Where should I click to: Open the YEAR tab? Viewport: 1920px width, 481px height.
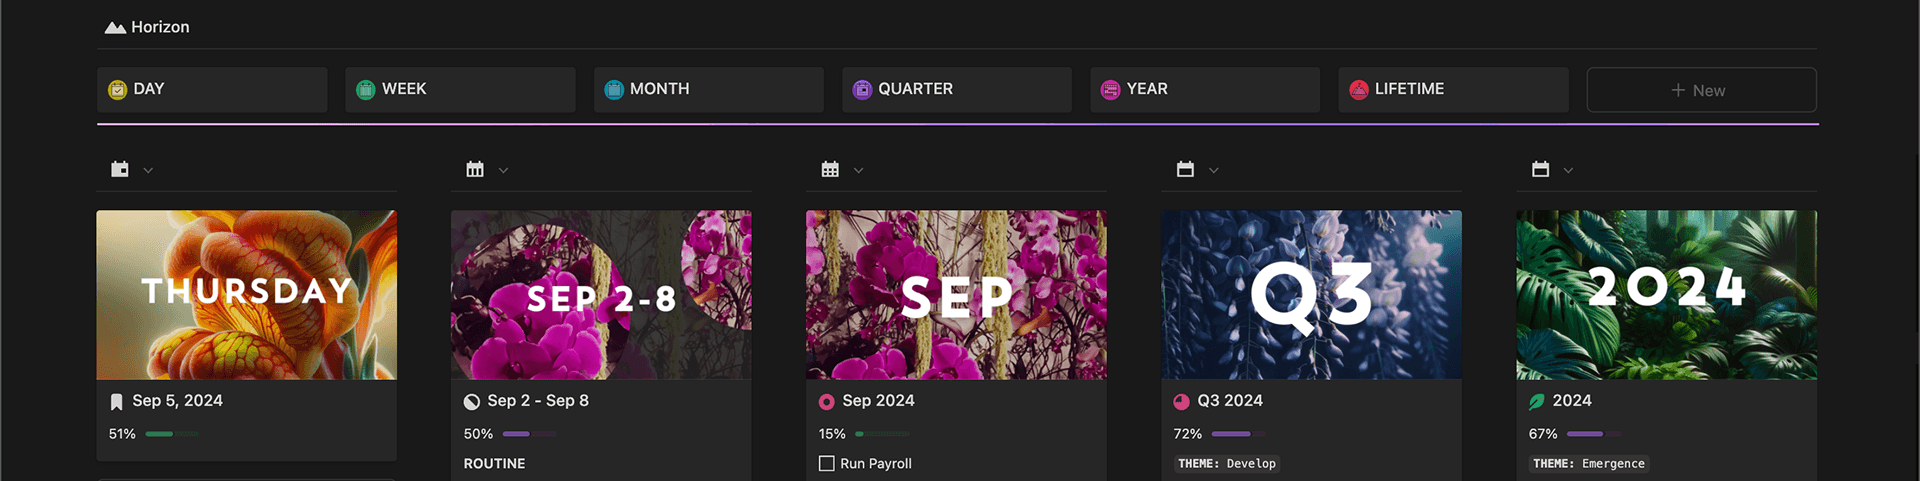point(1205,90)
